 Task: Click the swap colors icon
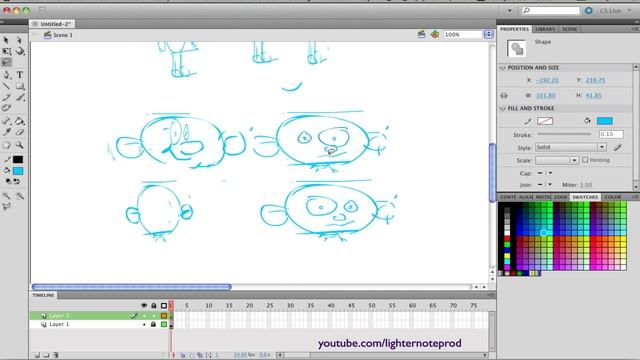tap(17, 181)
